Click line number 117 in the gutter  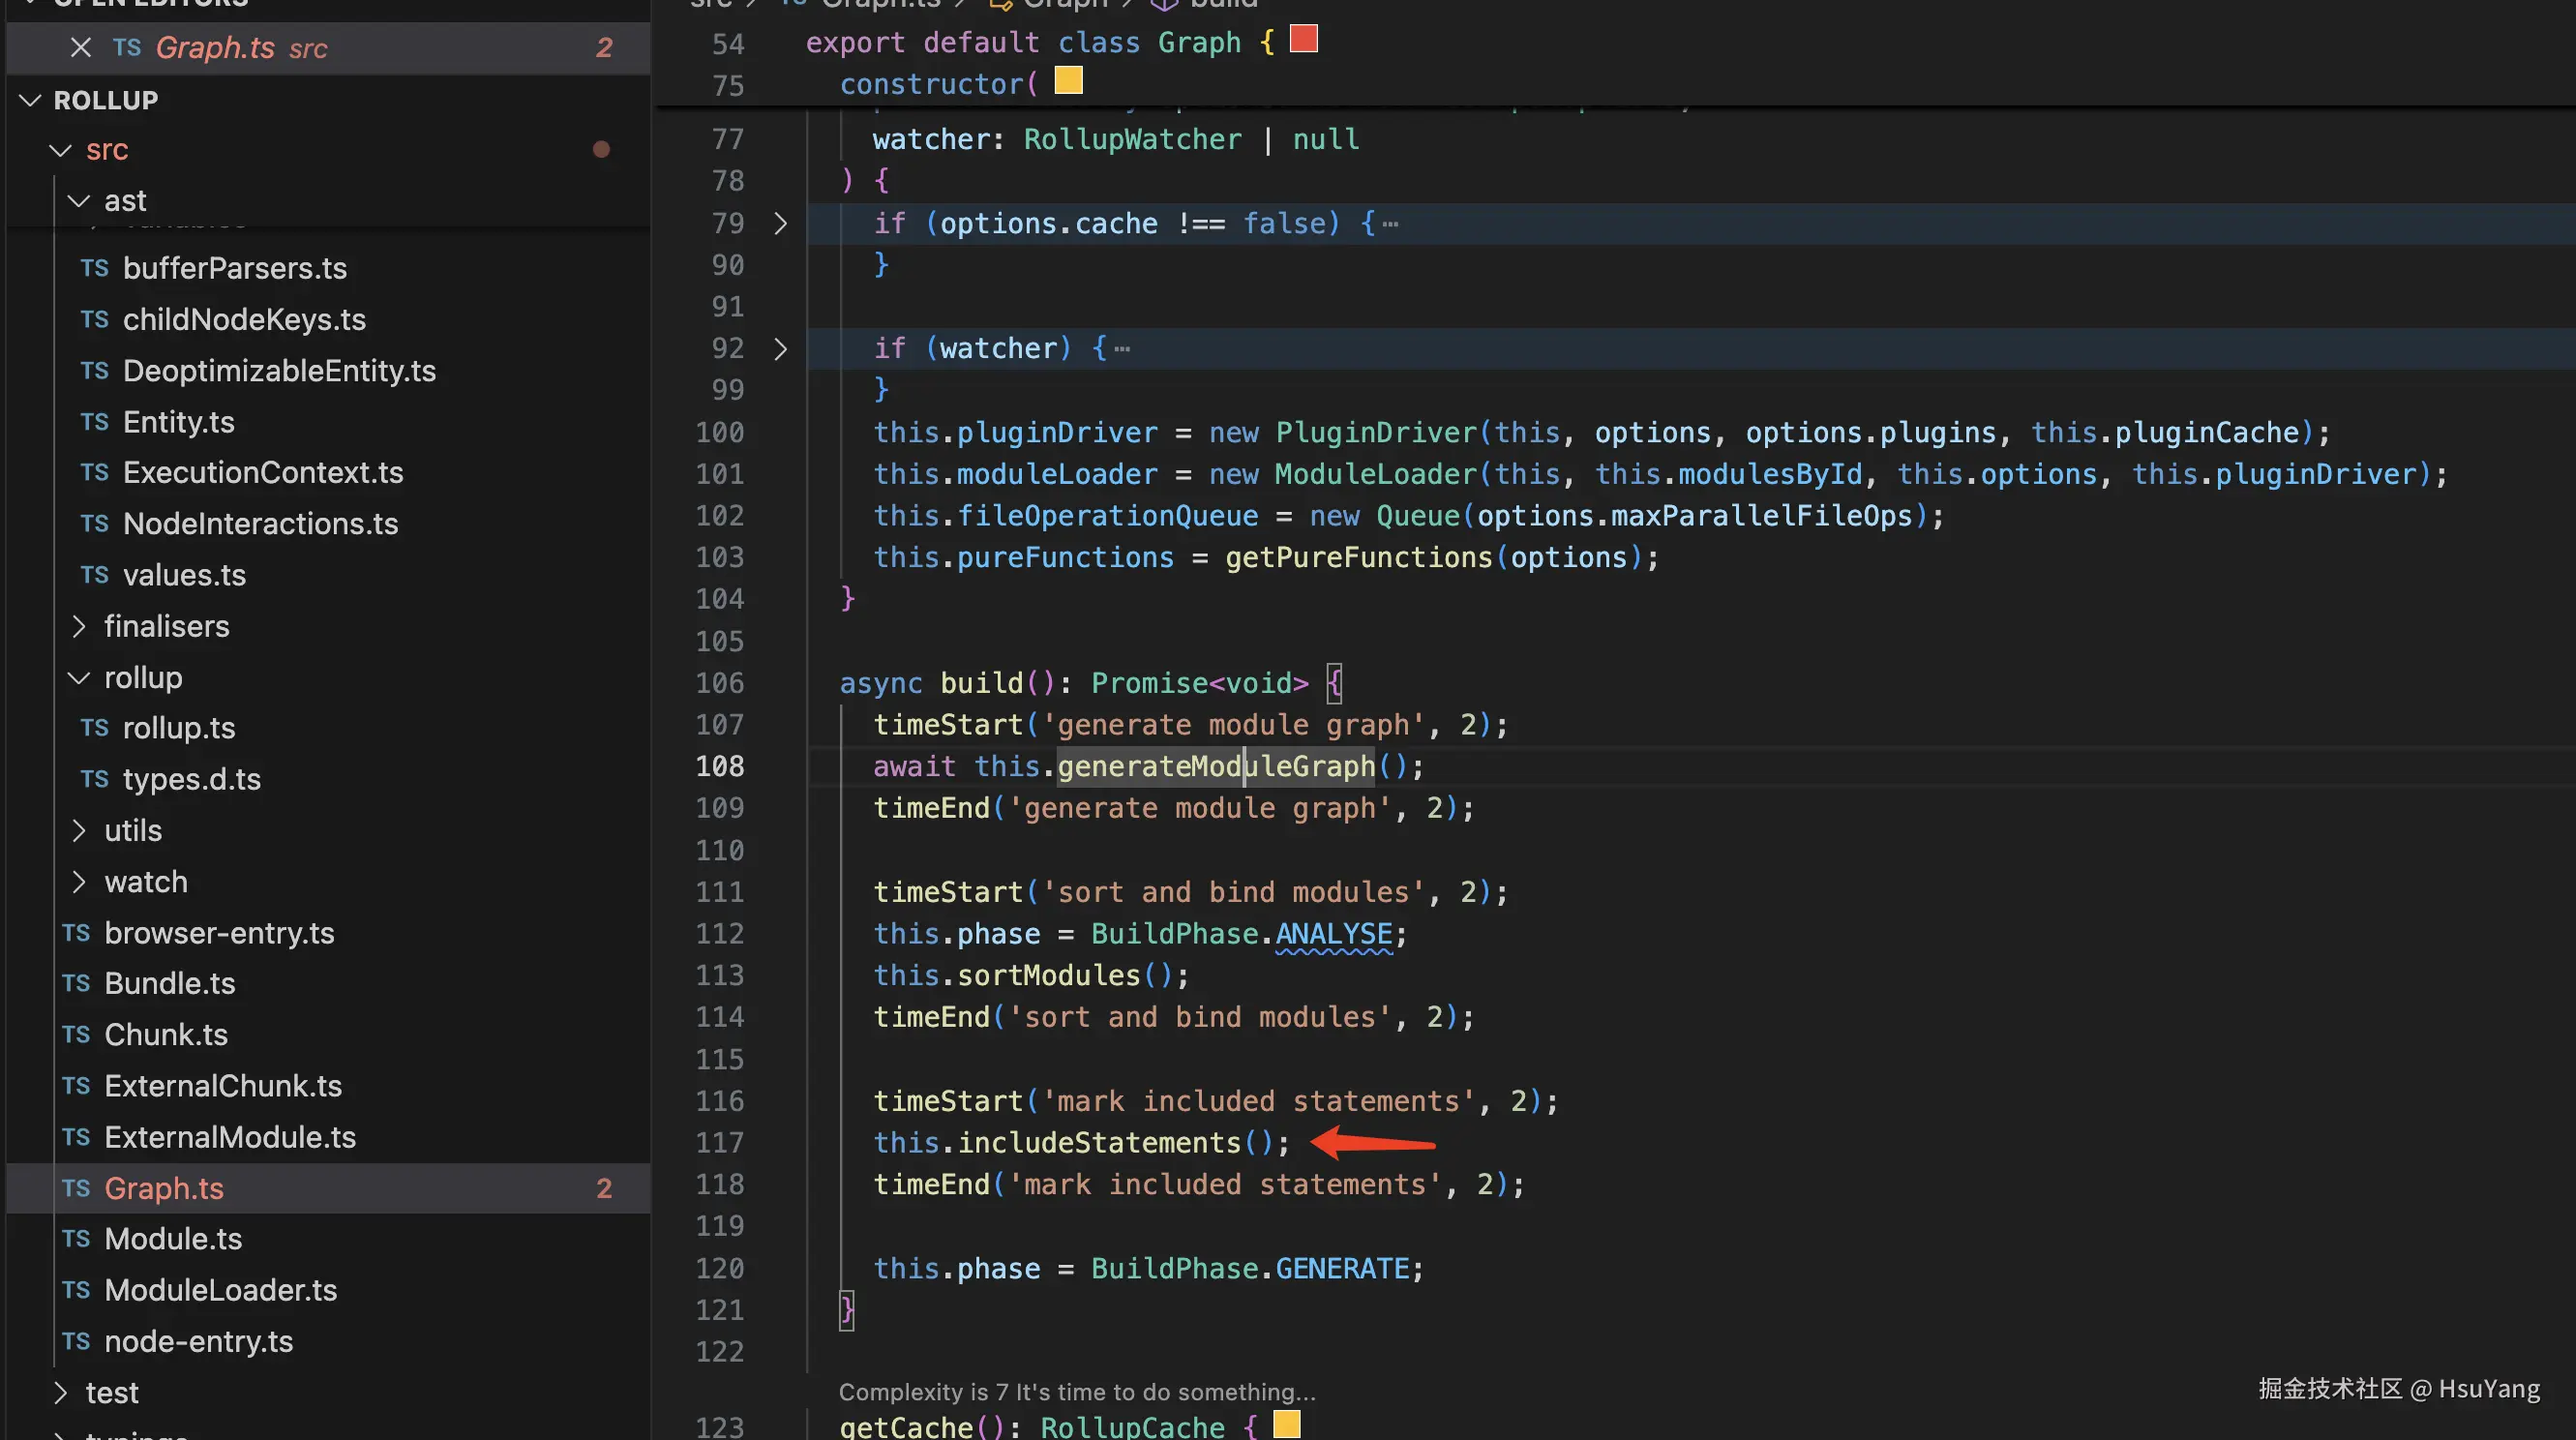pyautogui.click(x=720, y=1142)
